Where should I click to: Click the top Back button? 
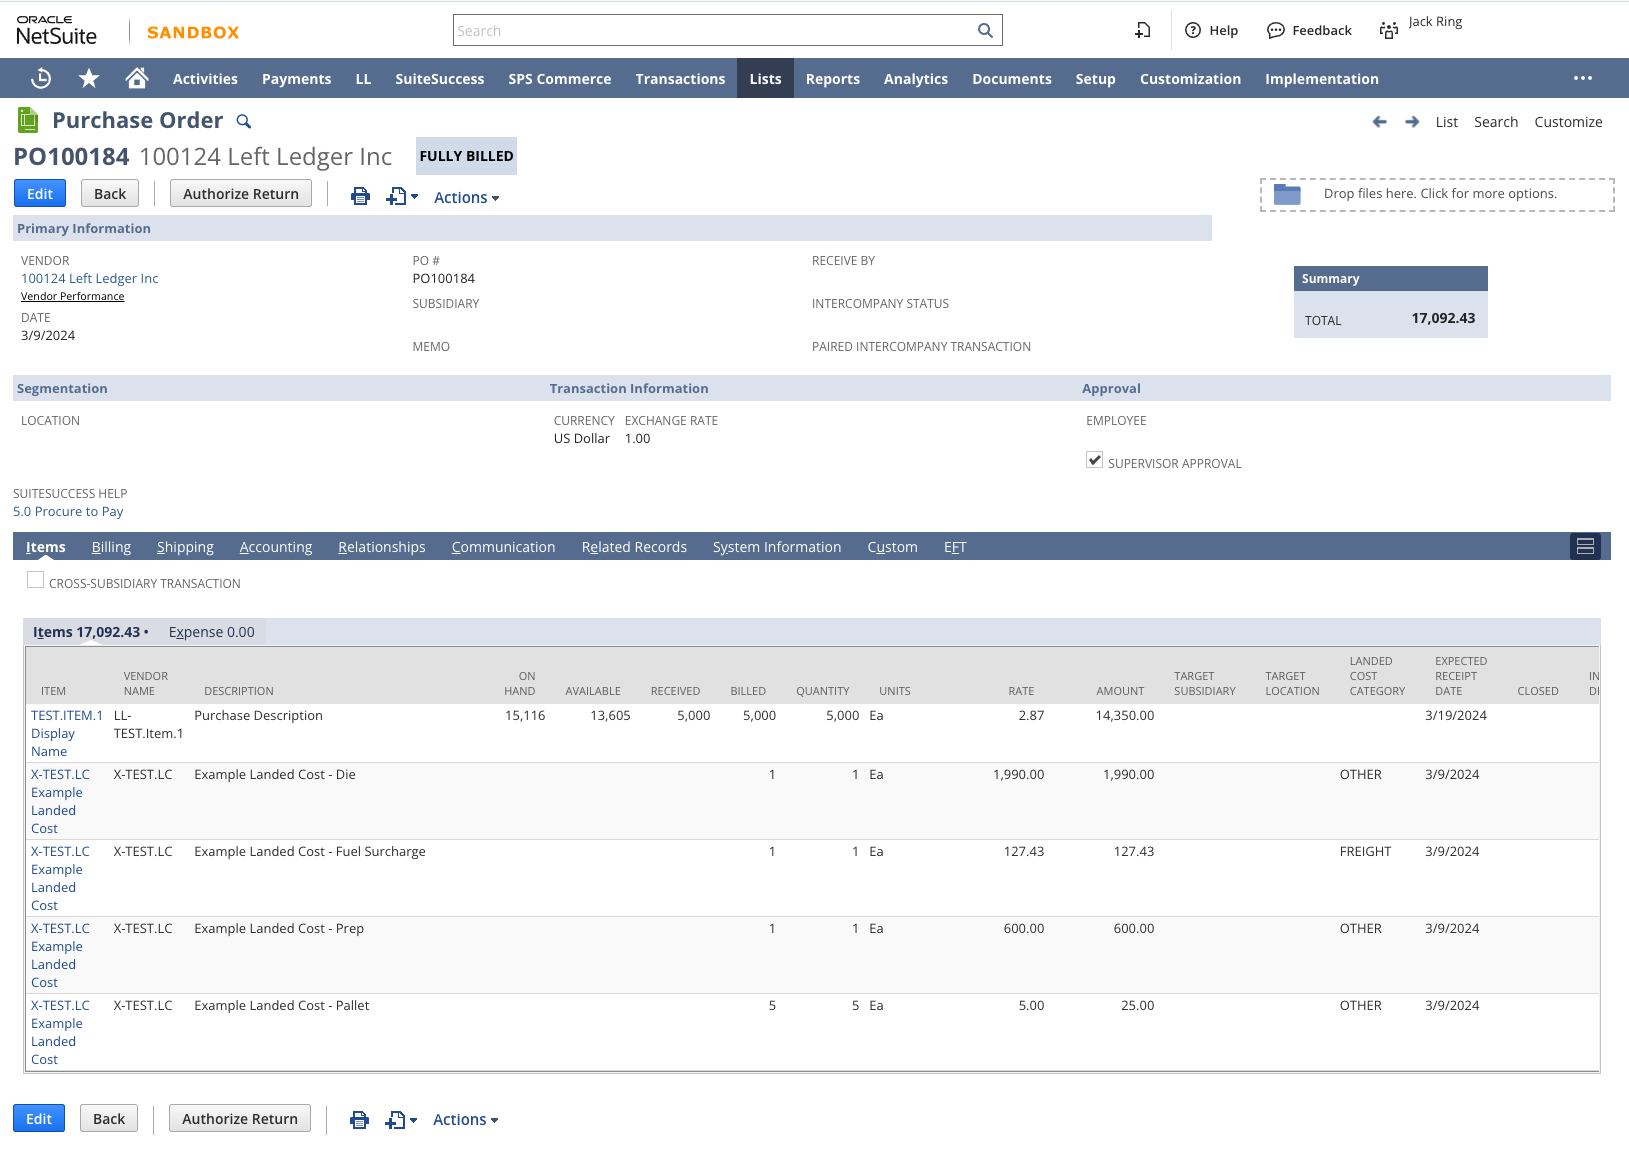click(x=110, y=194)
